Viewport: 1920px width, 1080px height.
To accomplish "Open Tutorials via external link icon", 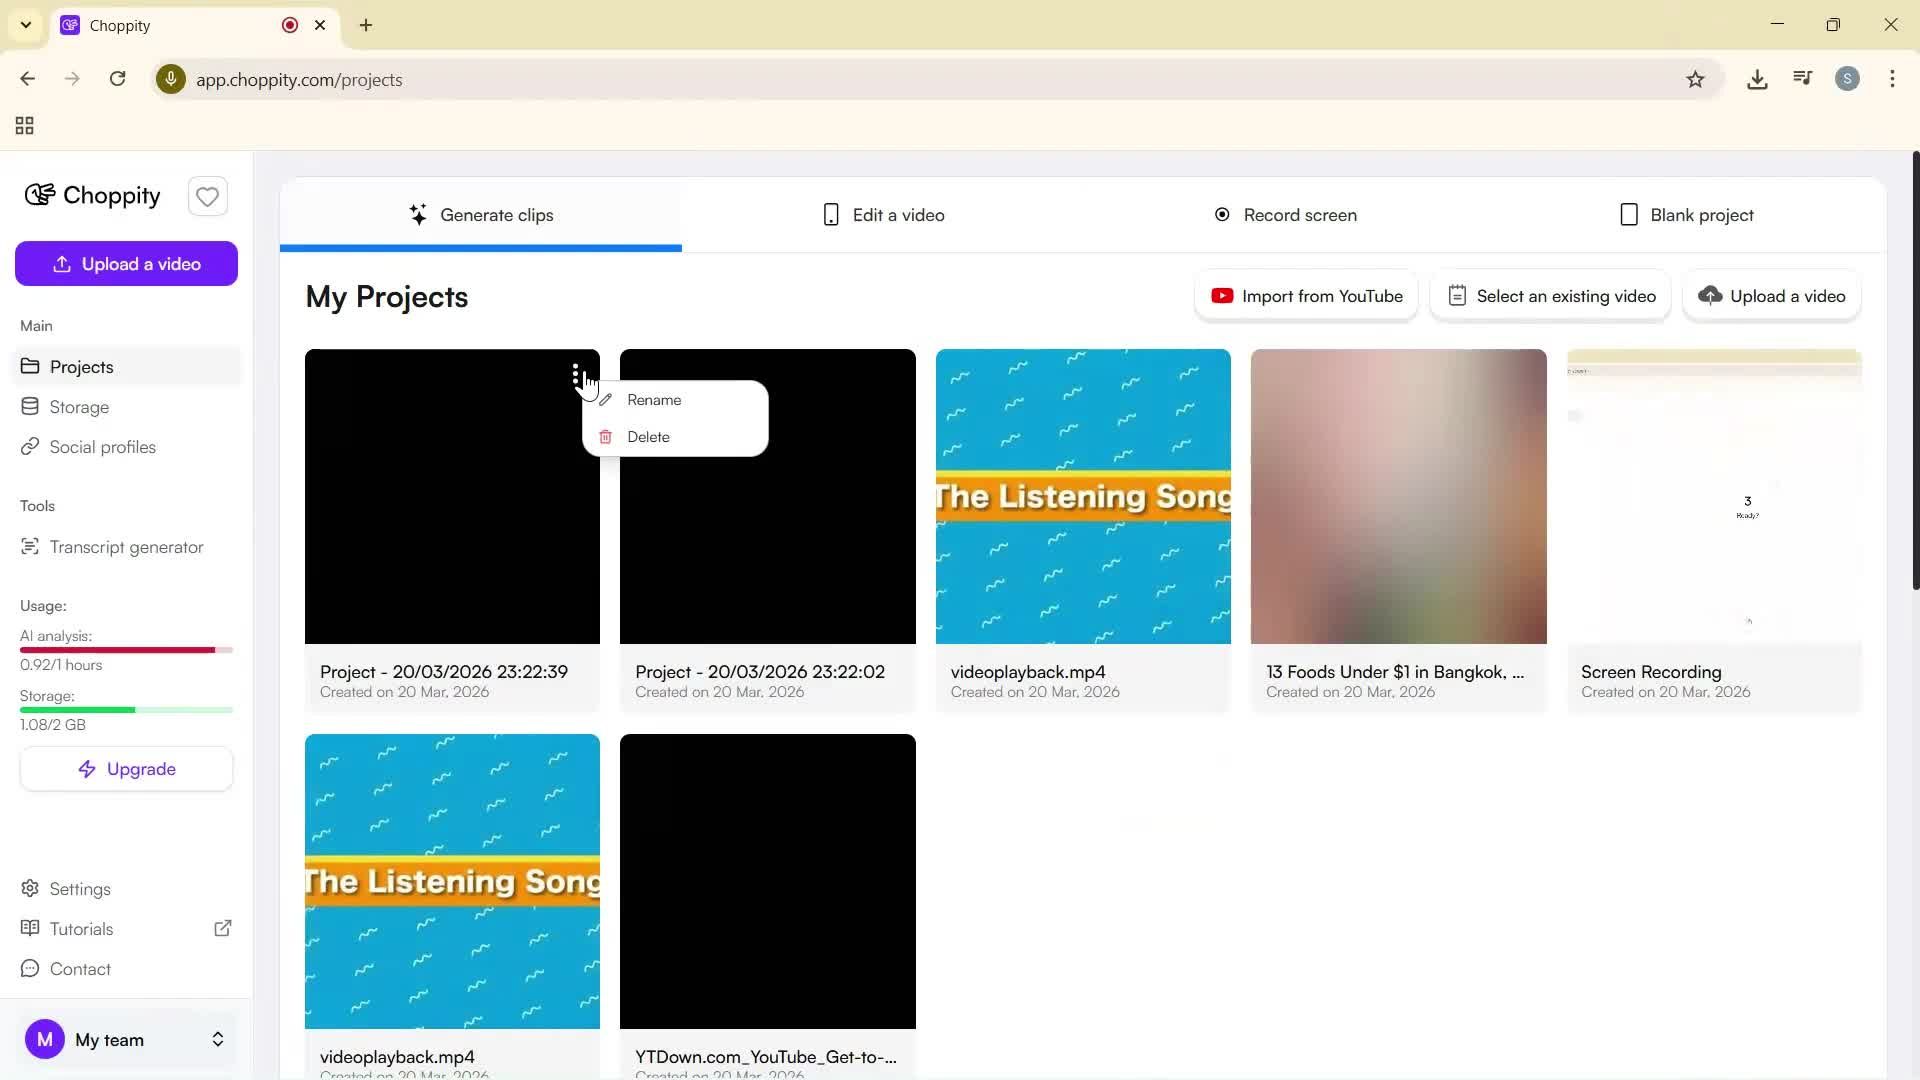I will point(223,928).
